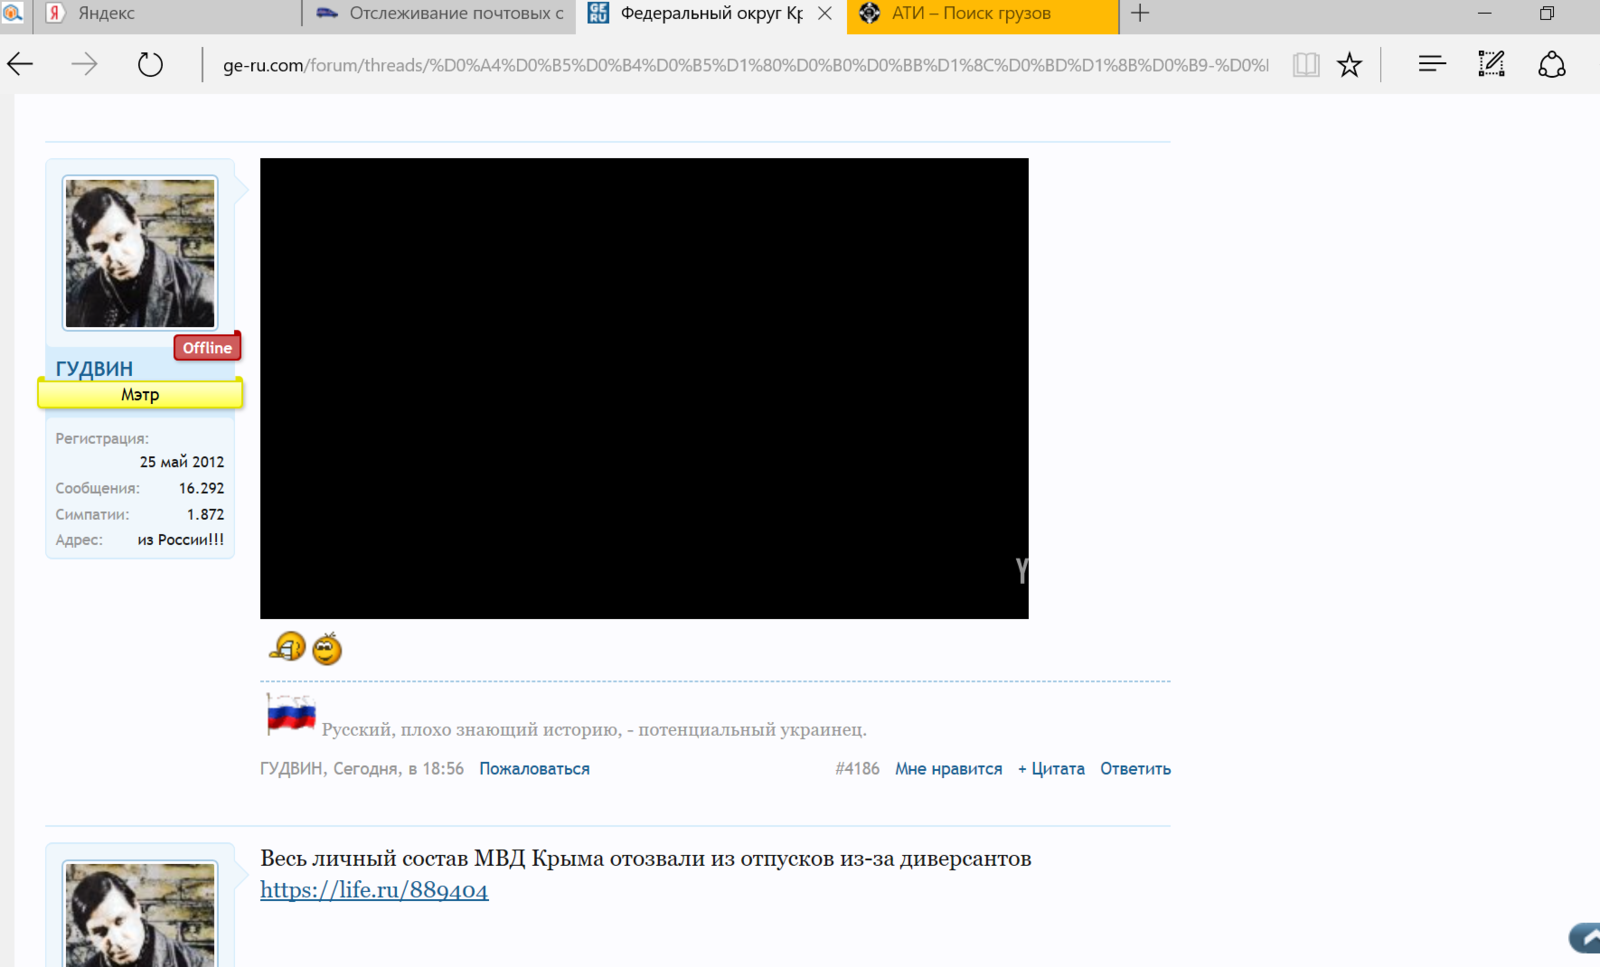
Task: Click the Мэтр rank banner
Action: click(140, 394)
